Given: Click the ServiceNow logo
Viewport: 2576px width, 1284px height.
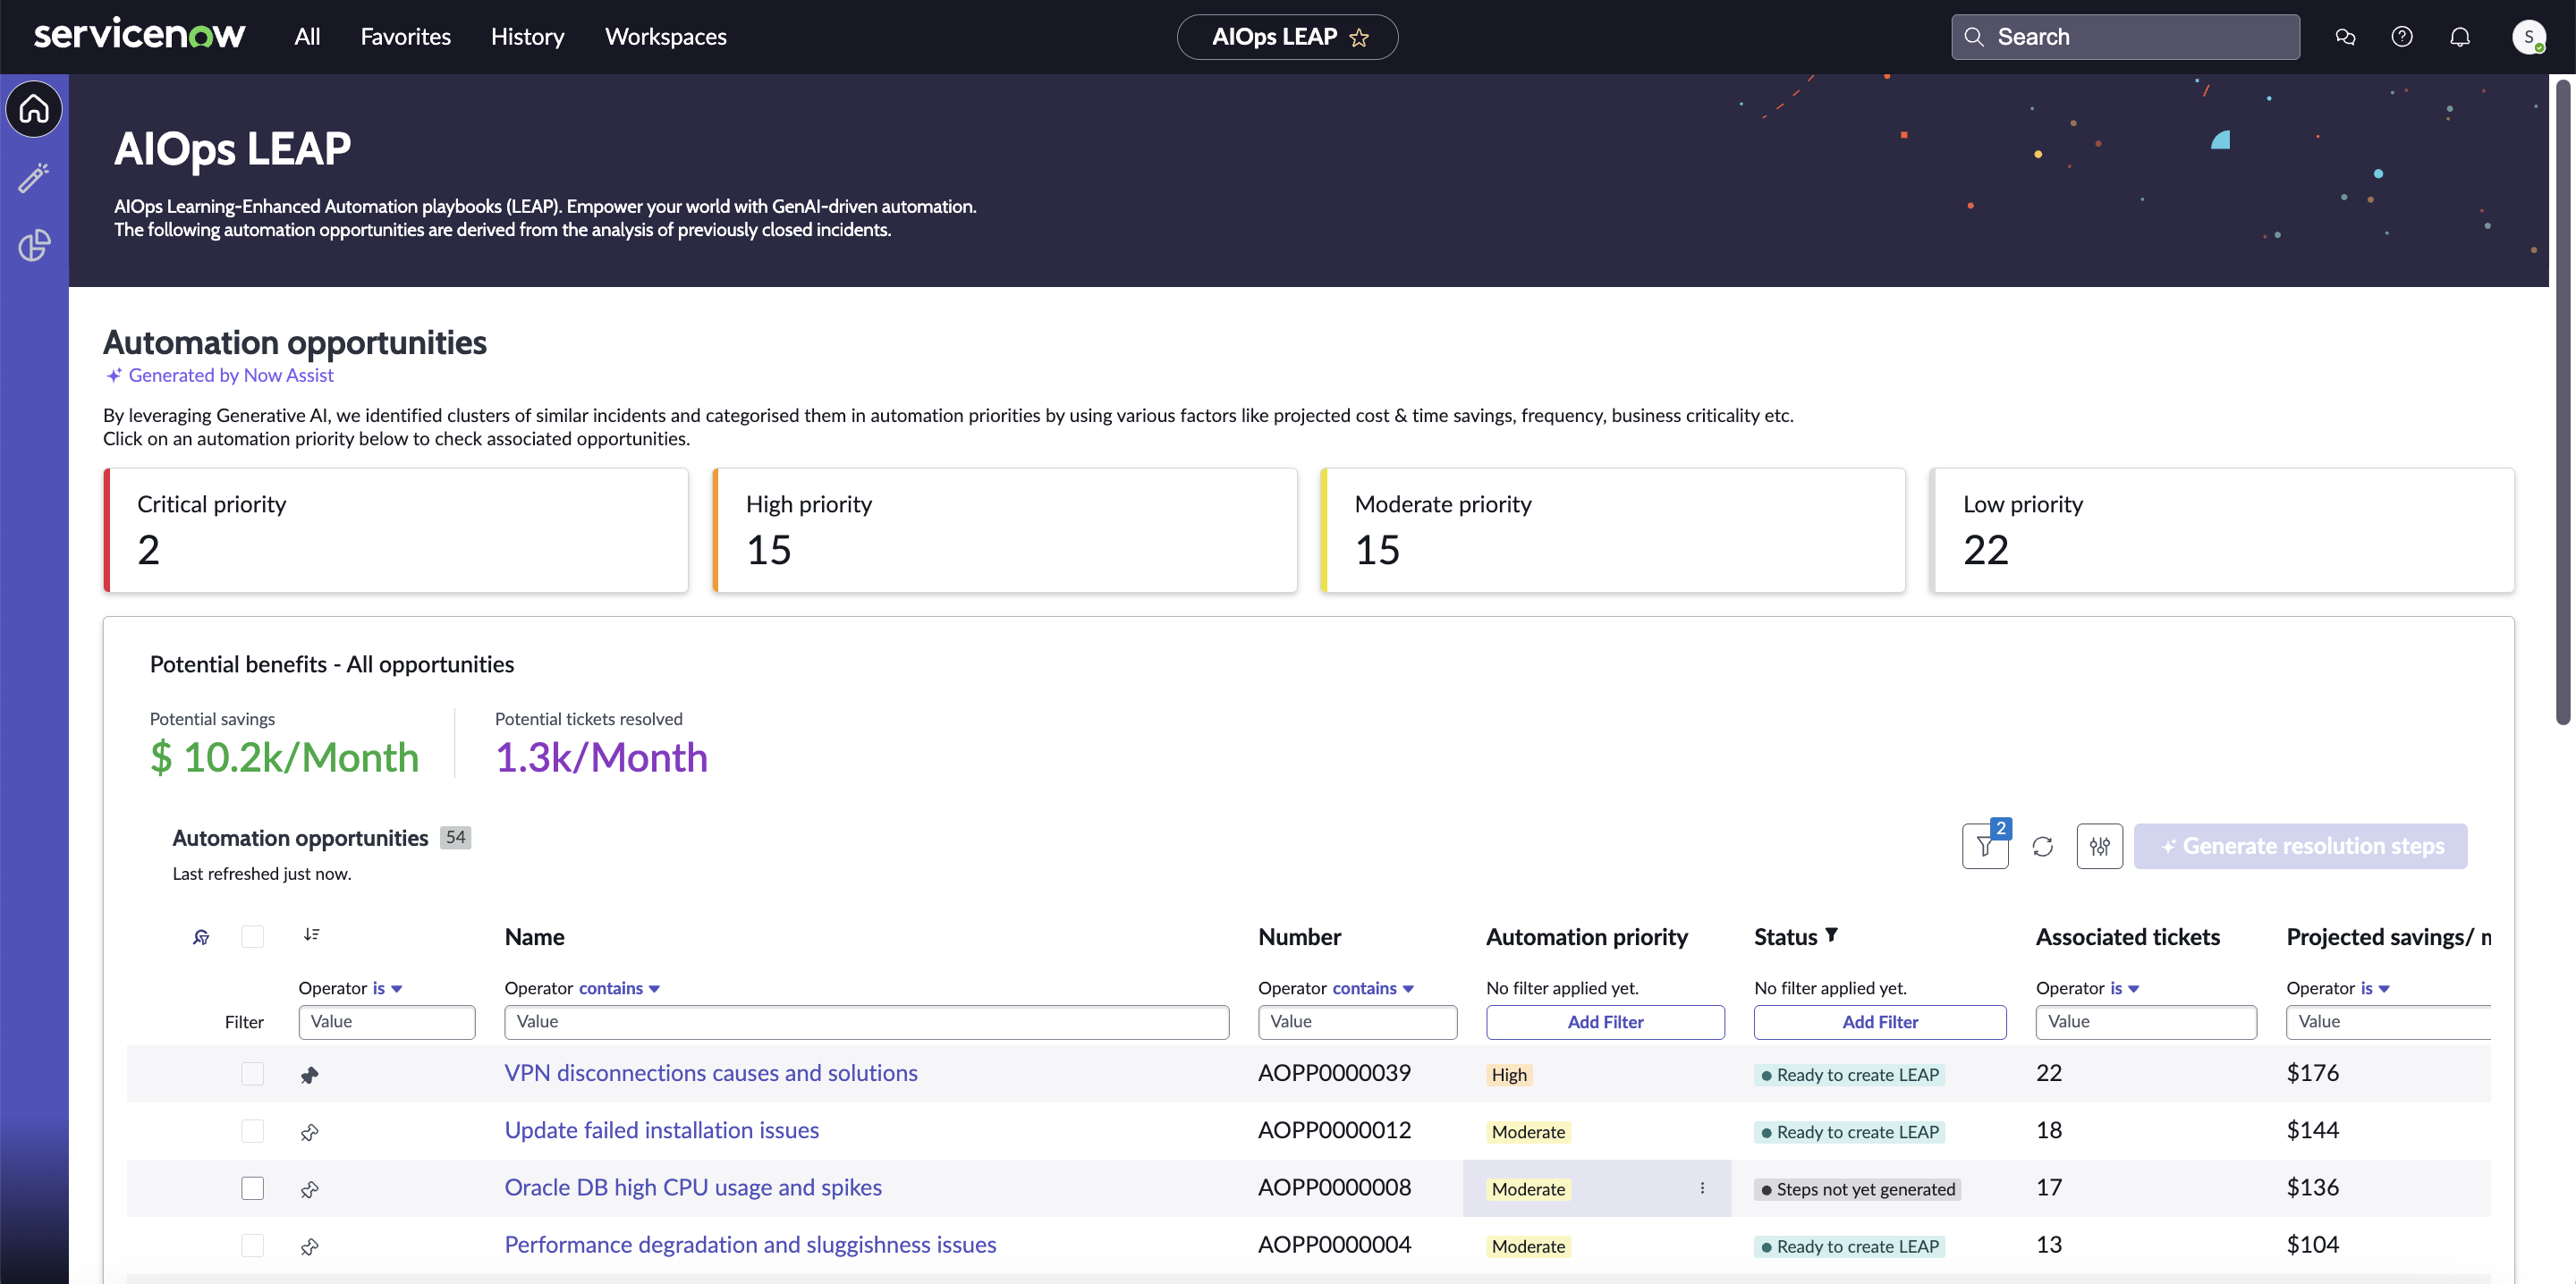Looking at the screenshot, I should pos(139,35).
